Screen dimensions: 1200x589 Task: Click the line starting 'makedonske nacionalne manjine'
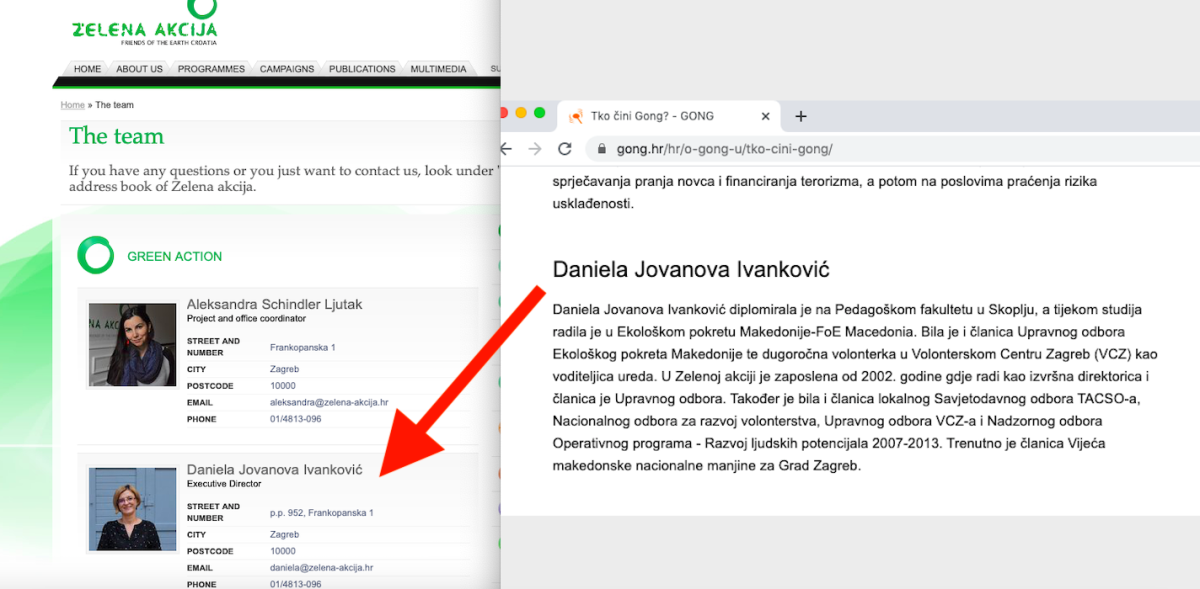(707, 466)
